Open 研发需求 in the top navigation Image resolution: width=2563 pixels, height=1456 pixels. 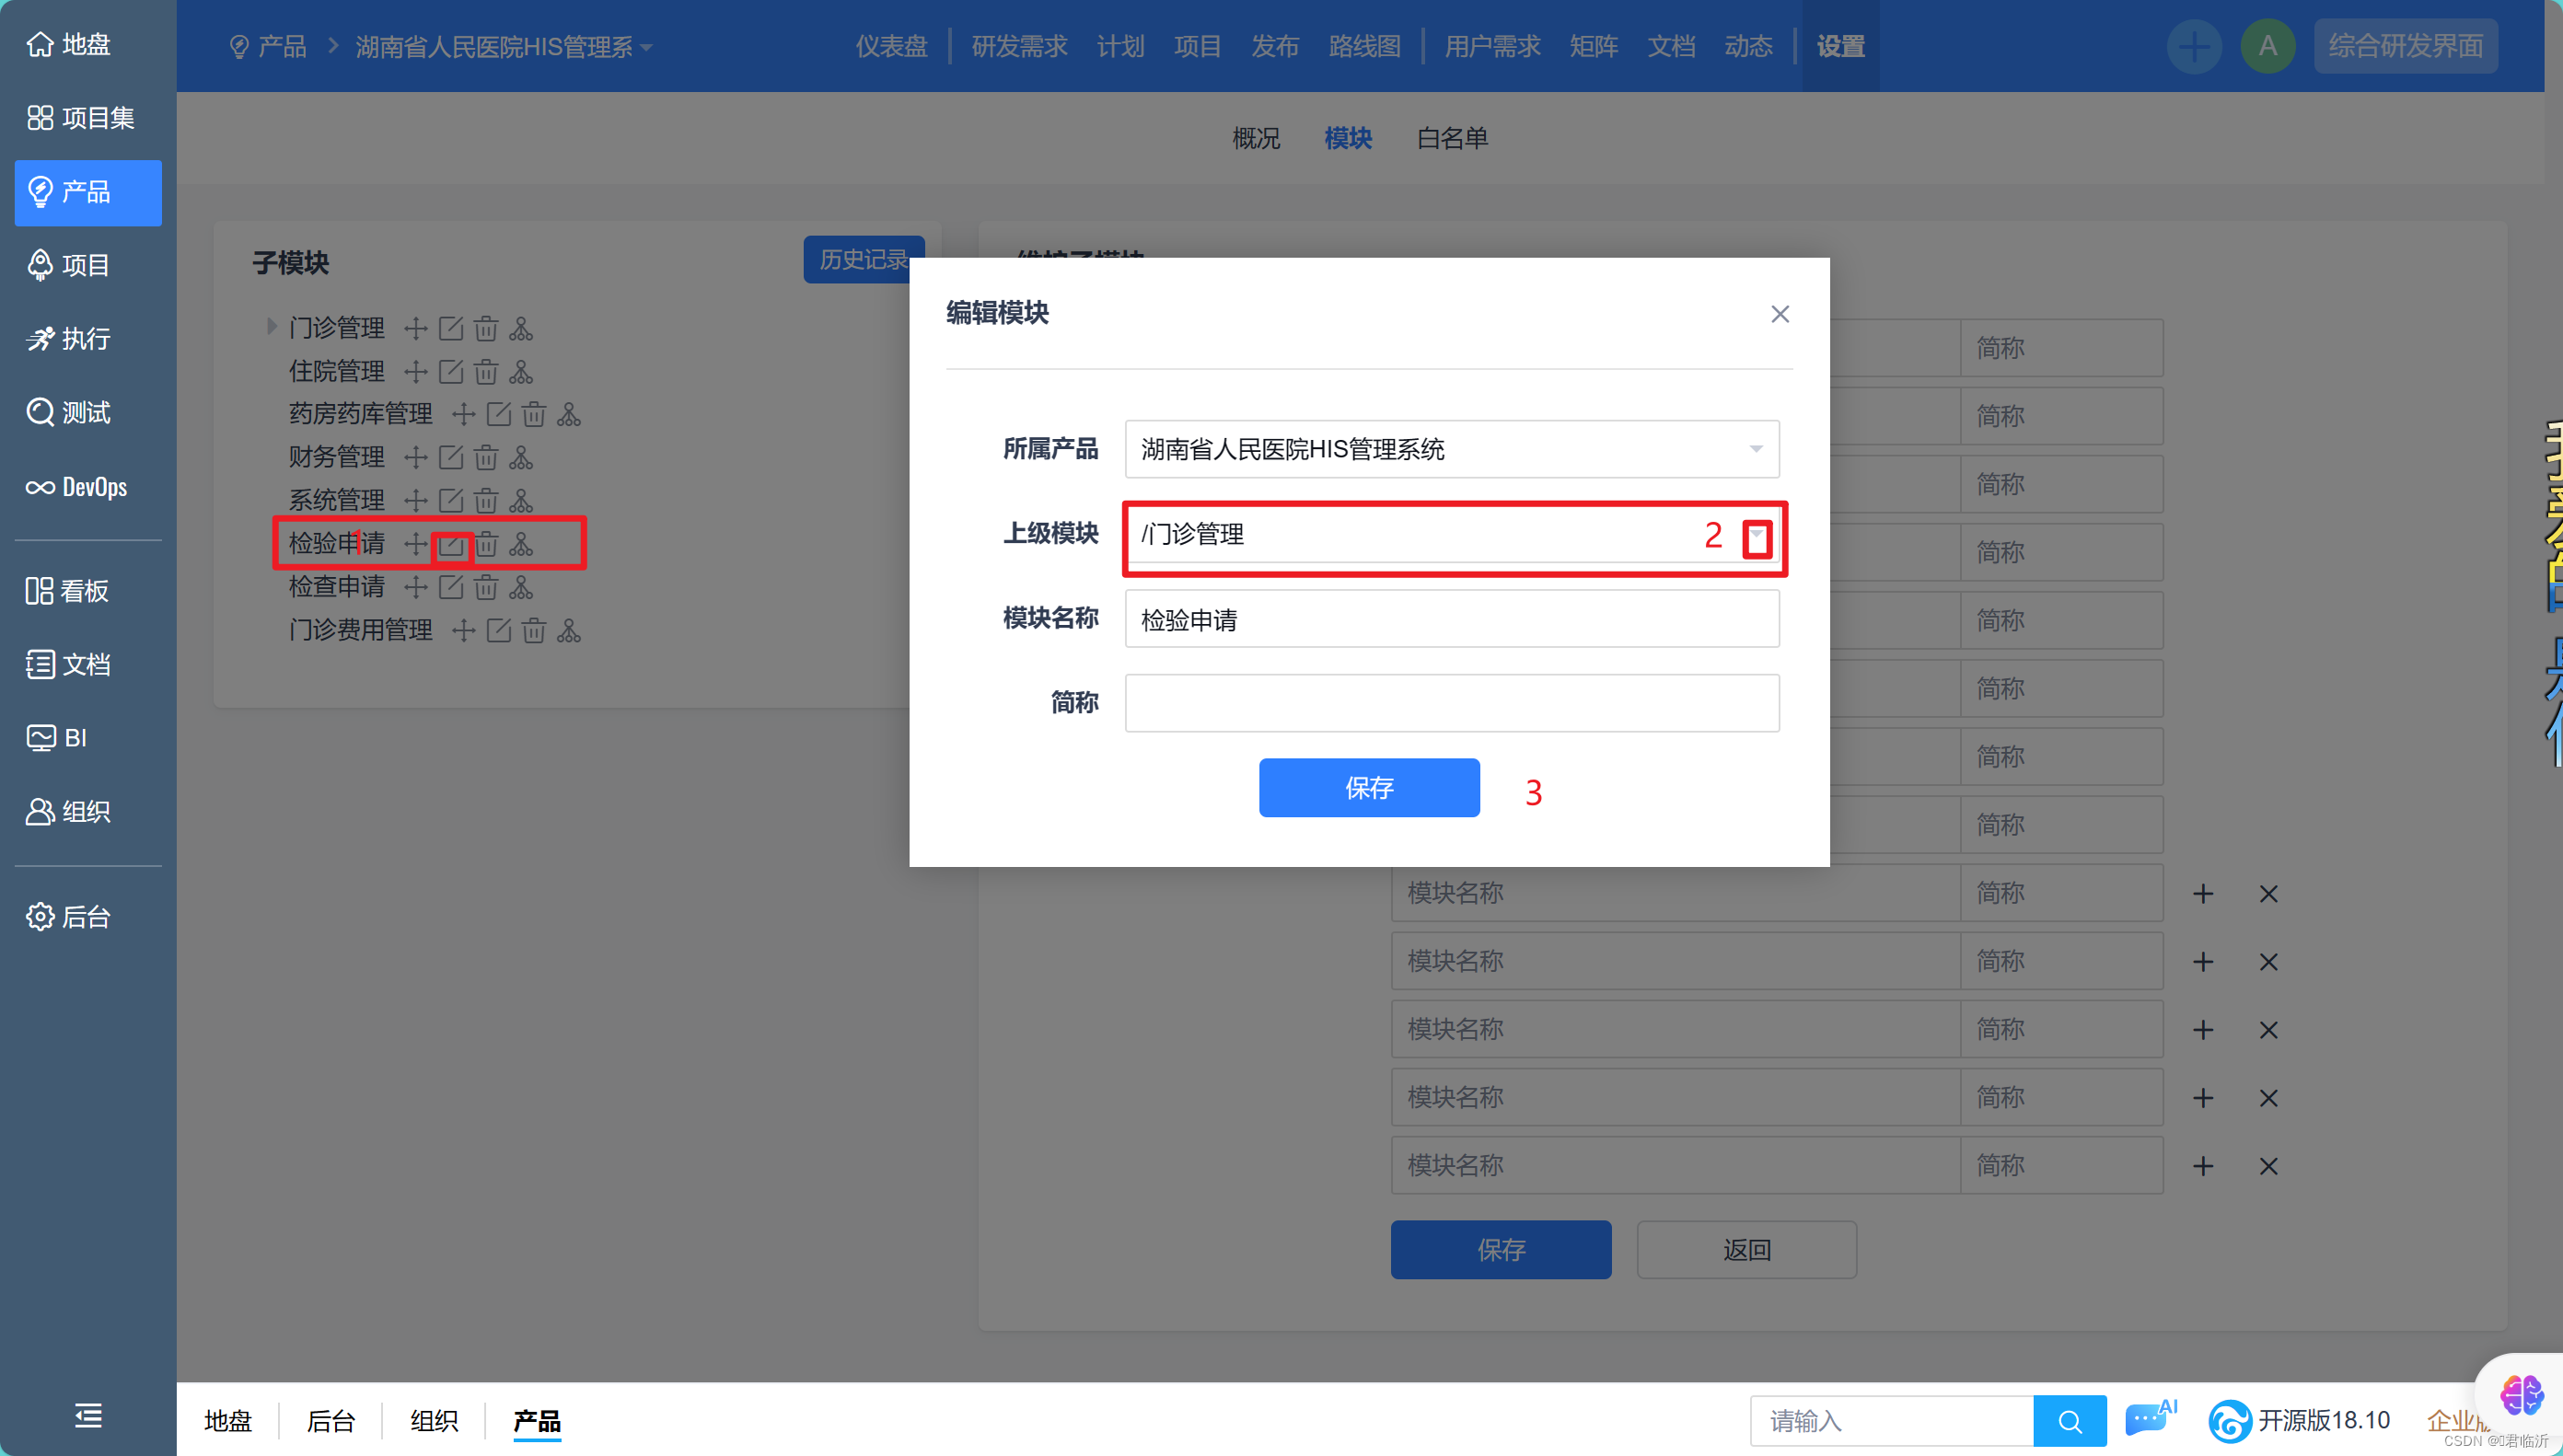coord(1019,47)
